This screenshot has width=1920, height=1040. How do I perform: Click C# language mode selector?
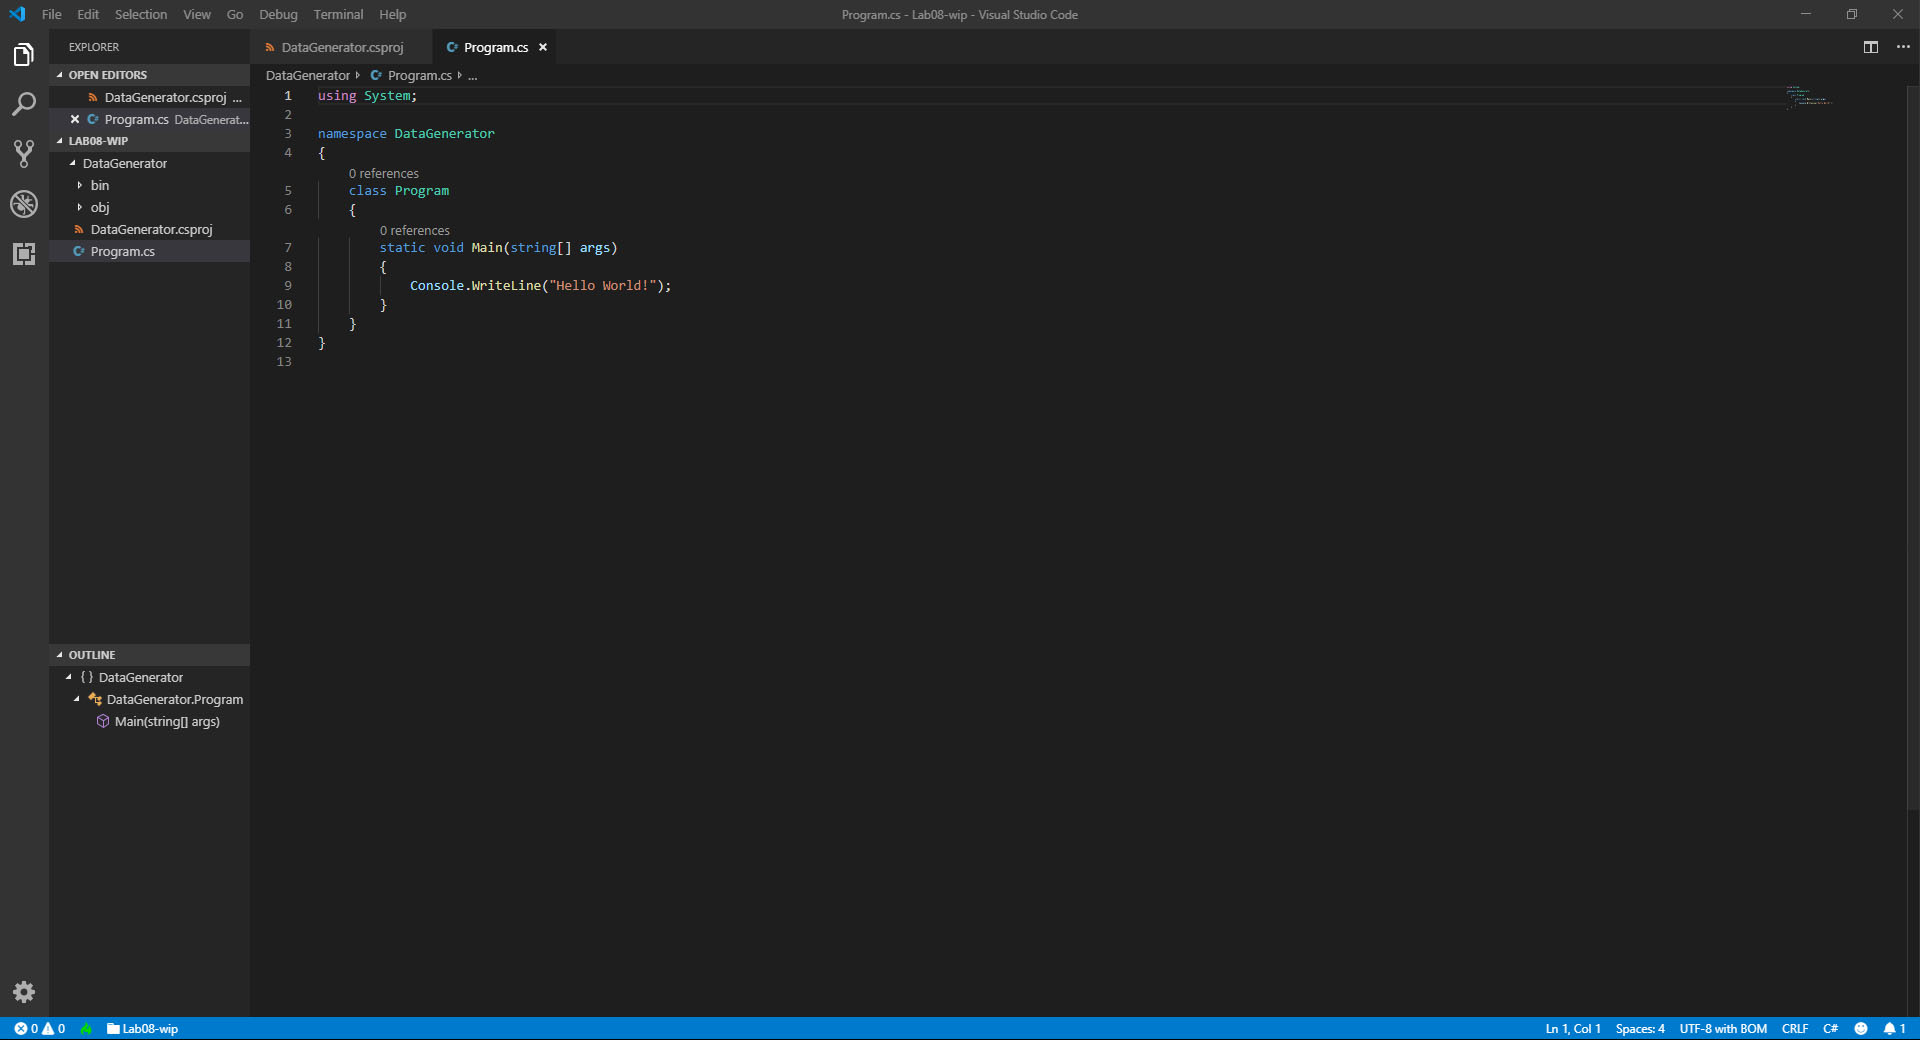(1830, 1029)
